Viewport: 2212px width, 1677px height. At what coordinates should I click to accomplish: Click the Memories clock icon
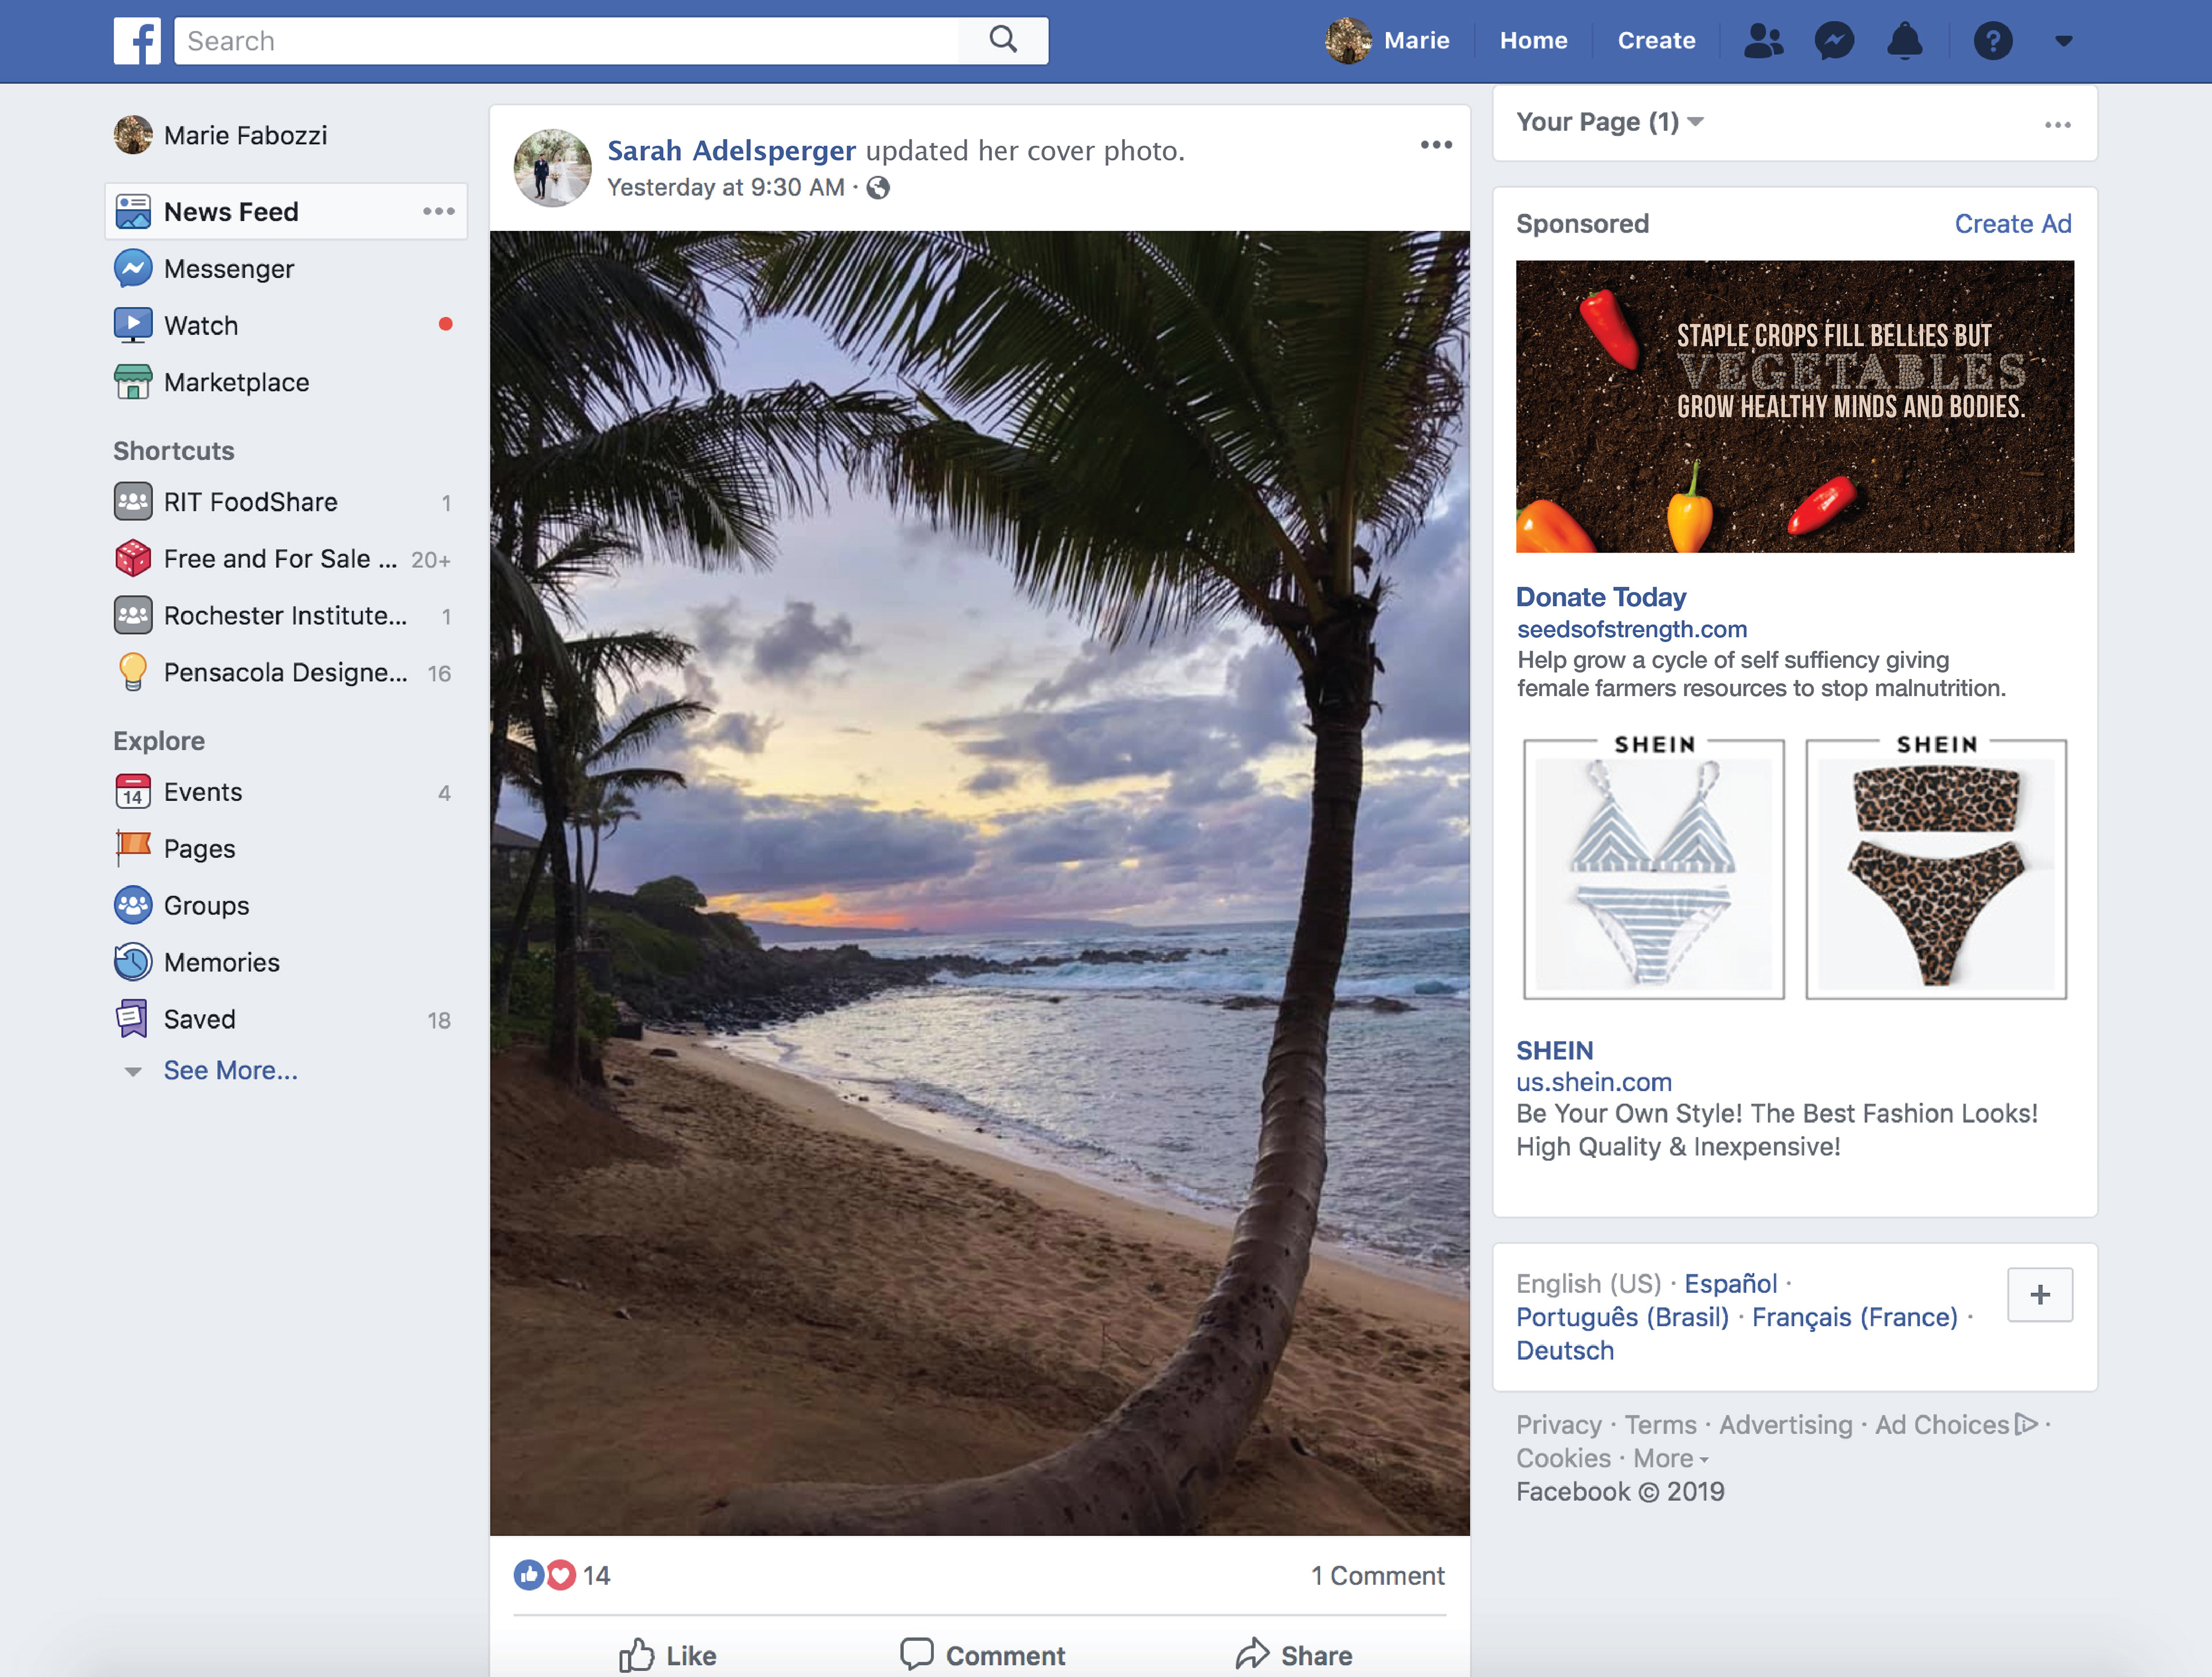click(x=133, y=962)
